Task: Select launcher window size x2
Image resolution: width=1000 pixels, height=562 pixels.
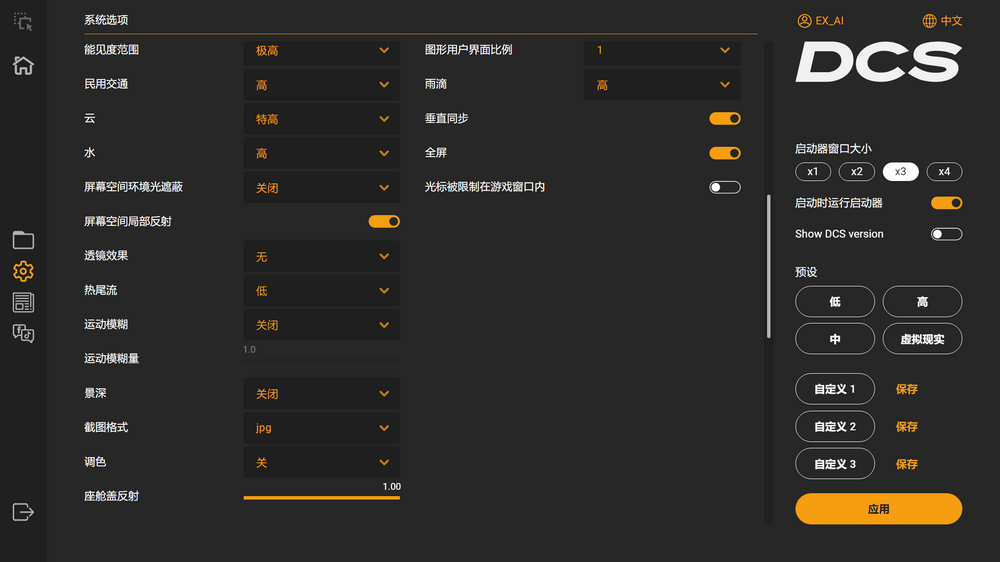Action: pos(857,171)
